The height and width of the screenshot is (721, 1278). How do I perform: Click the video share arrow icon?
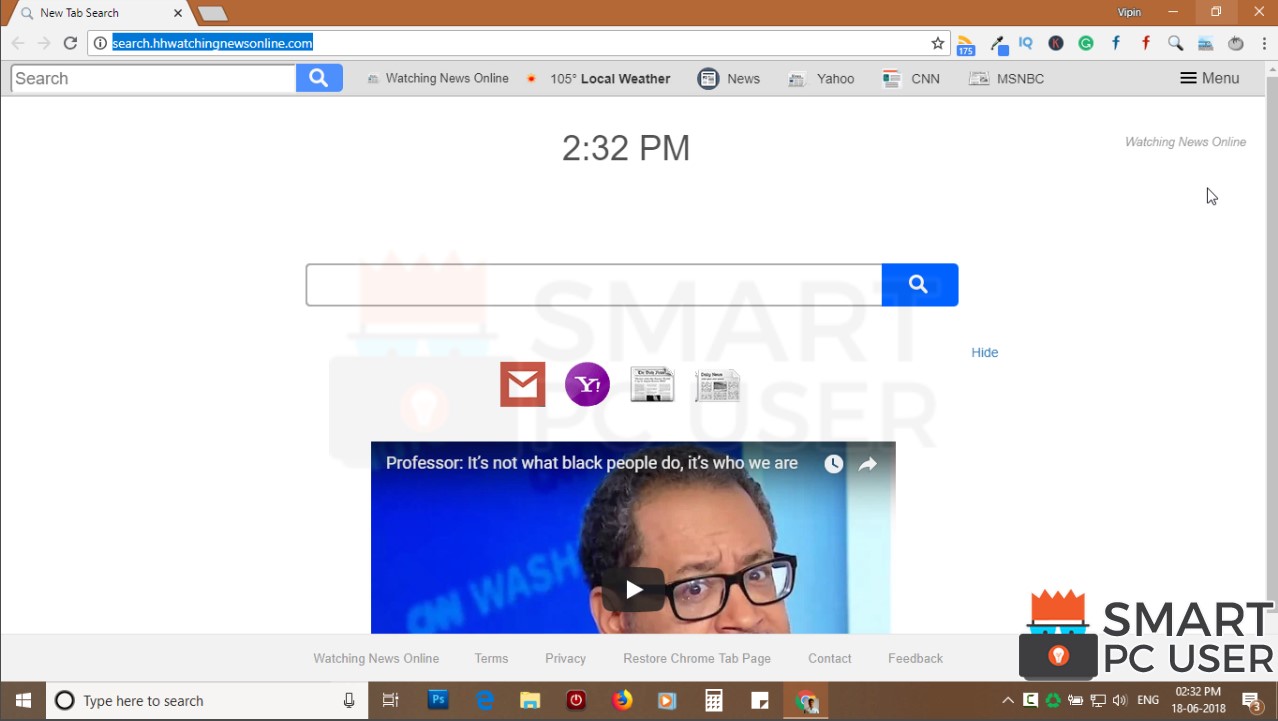[x=868, y=464]
